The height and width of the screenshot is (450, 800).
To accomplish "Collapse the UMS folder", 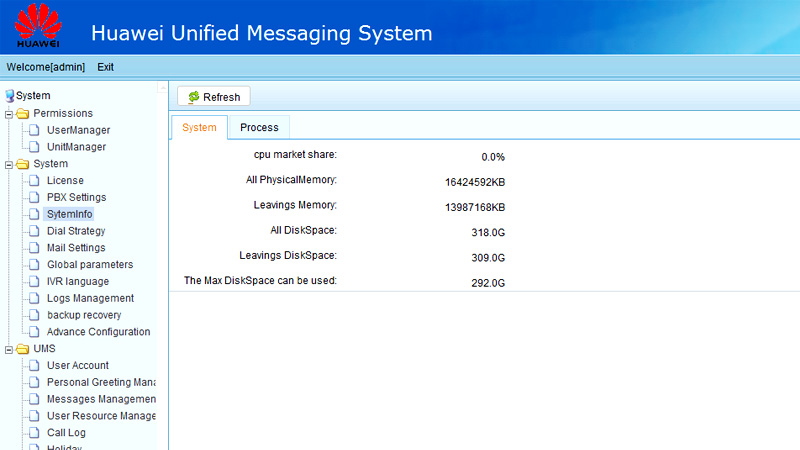I will point(9,350).
